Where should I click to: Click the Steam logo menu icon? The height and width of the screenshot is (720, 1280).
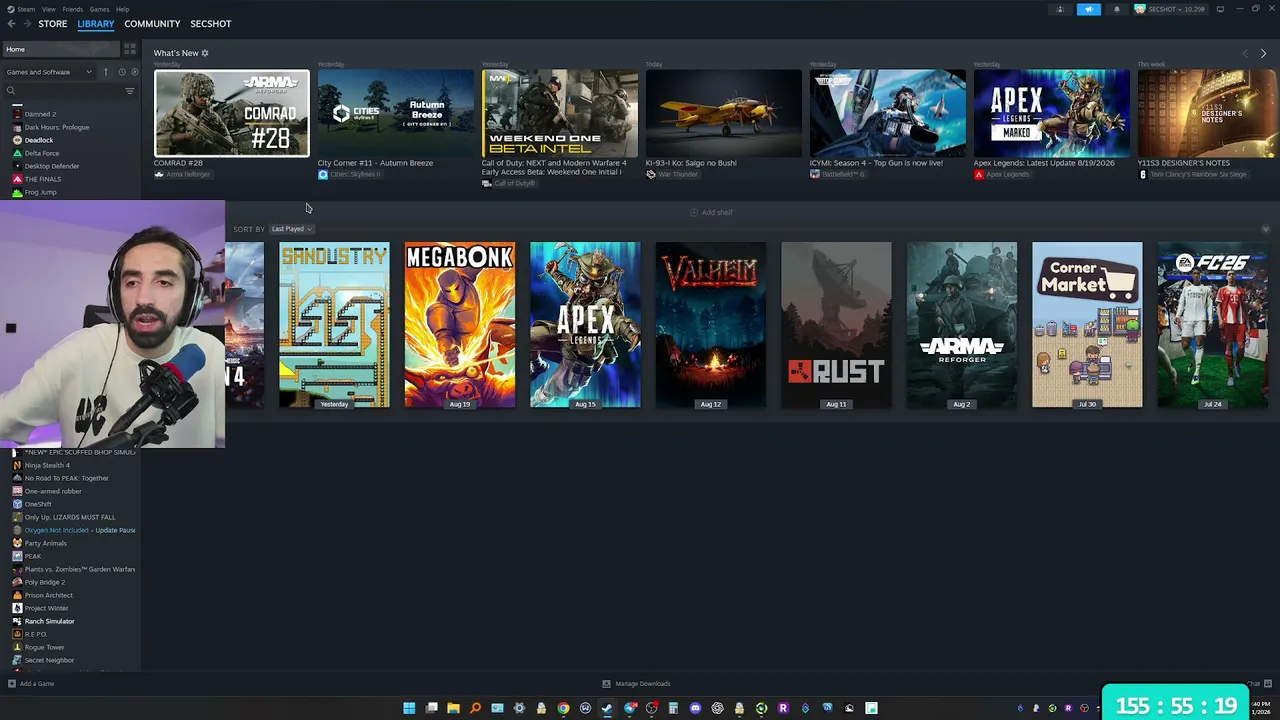coord(10,9)
